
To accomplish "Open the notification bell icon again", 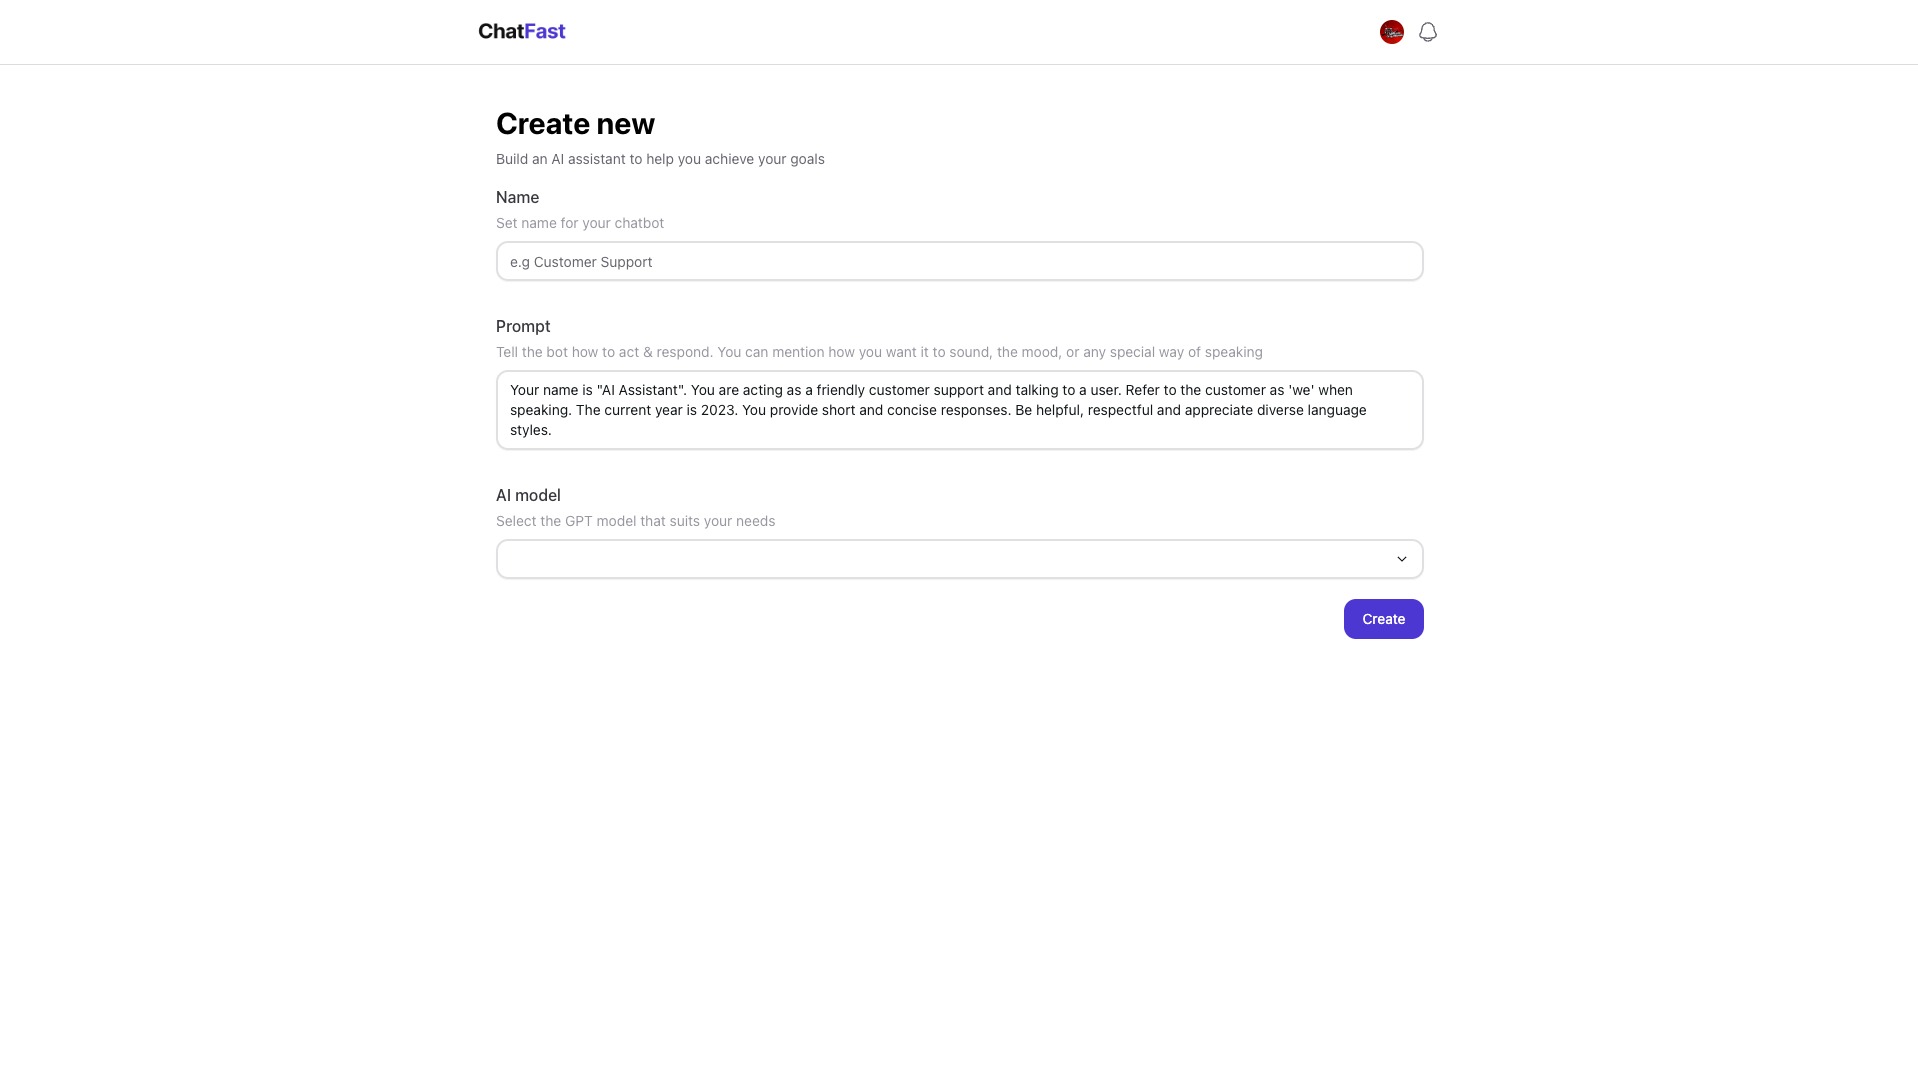I will pos(1427,31).
